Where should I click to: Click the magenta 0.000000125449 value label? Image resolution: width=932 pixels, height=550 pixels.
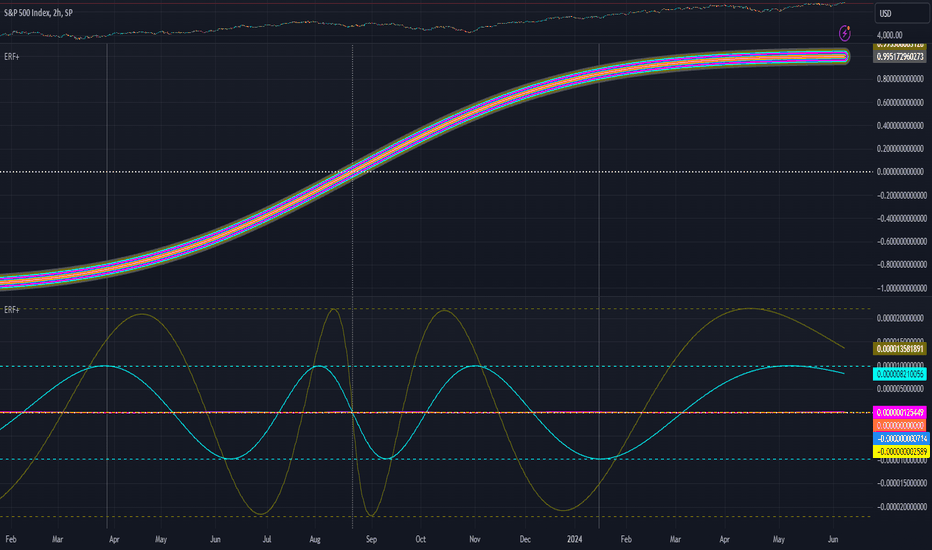(900, 412)
